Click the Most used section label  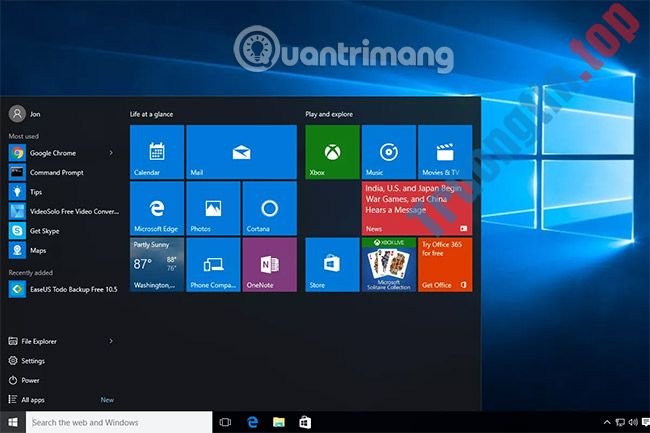click(x=24, y=136)
